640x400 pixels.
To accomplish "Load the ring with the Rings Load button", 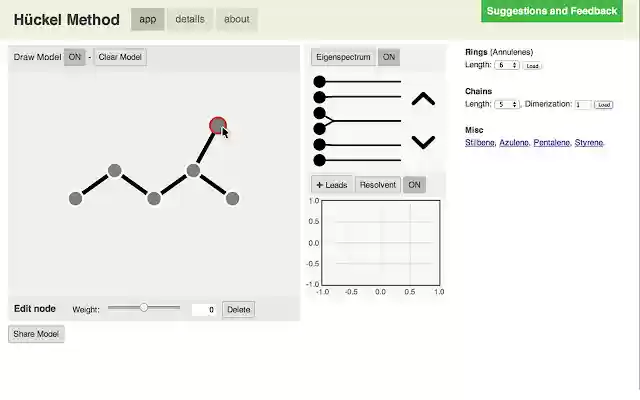I will click(x=532, y=66).
